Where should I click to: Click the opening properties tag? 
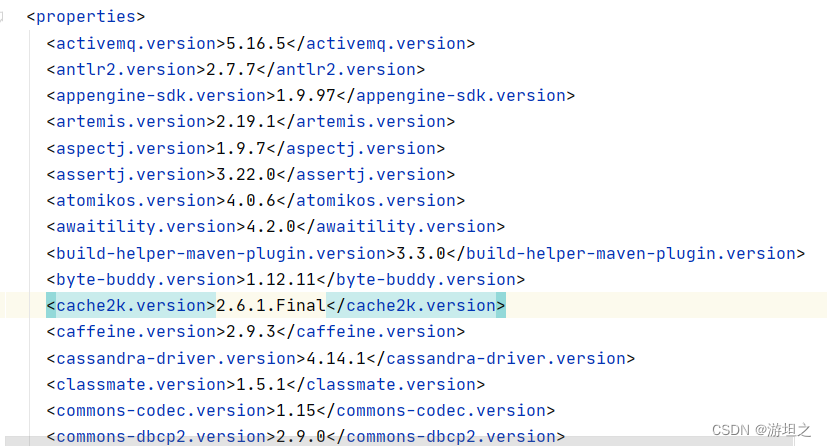pos(86,17)
